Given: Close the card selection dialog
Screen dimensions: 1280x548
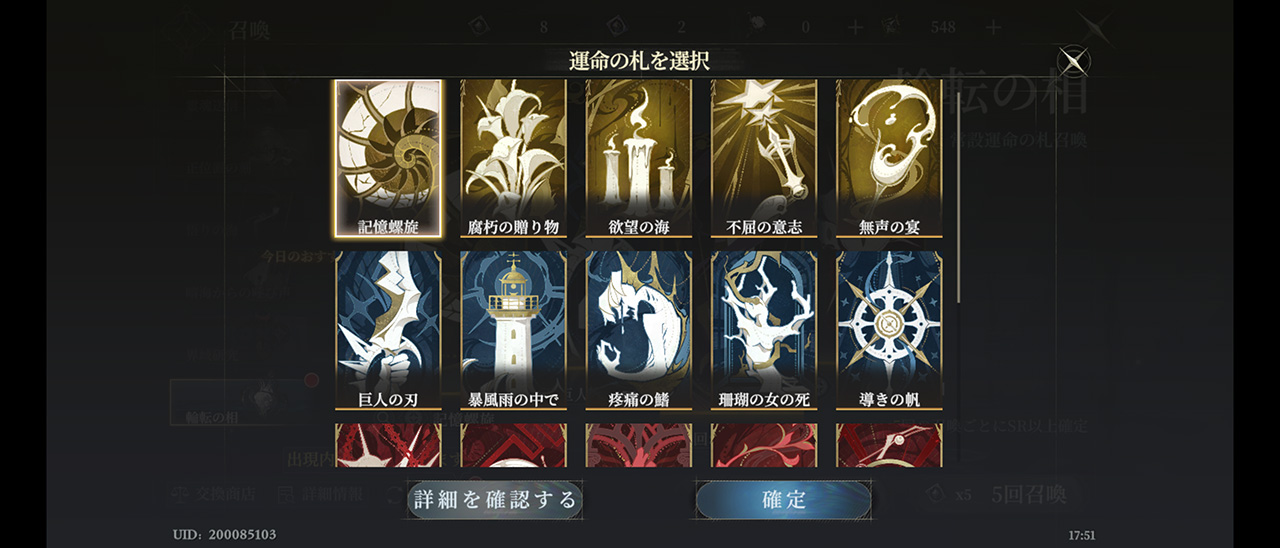Looking at the screenshot, I should tap(1073, 62).
